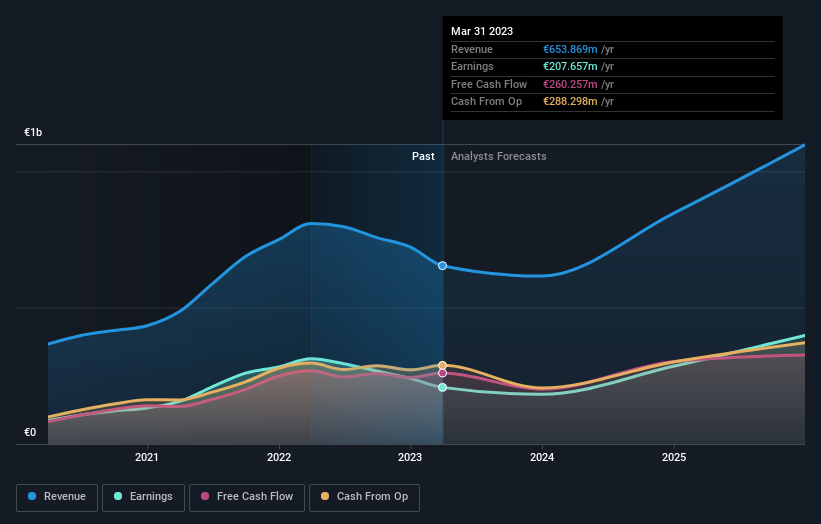Click the €653.869m revenue value
This screenshot has height=524, width=821.
click(x=570, y=49)
